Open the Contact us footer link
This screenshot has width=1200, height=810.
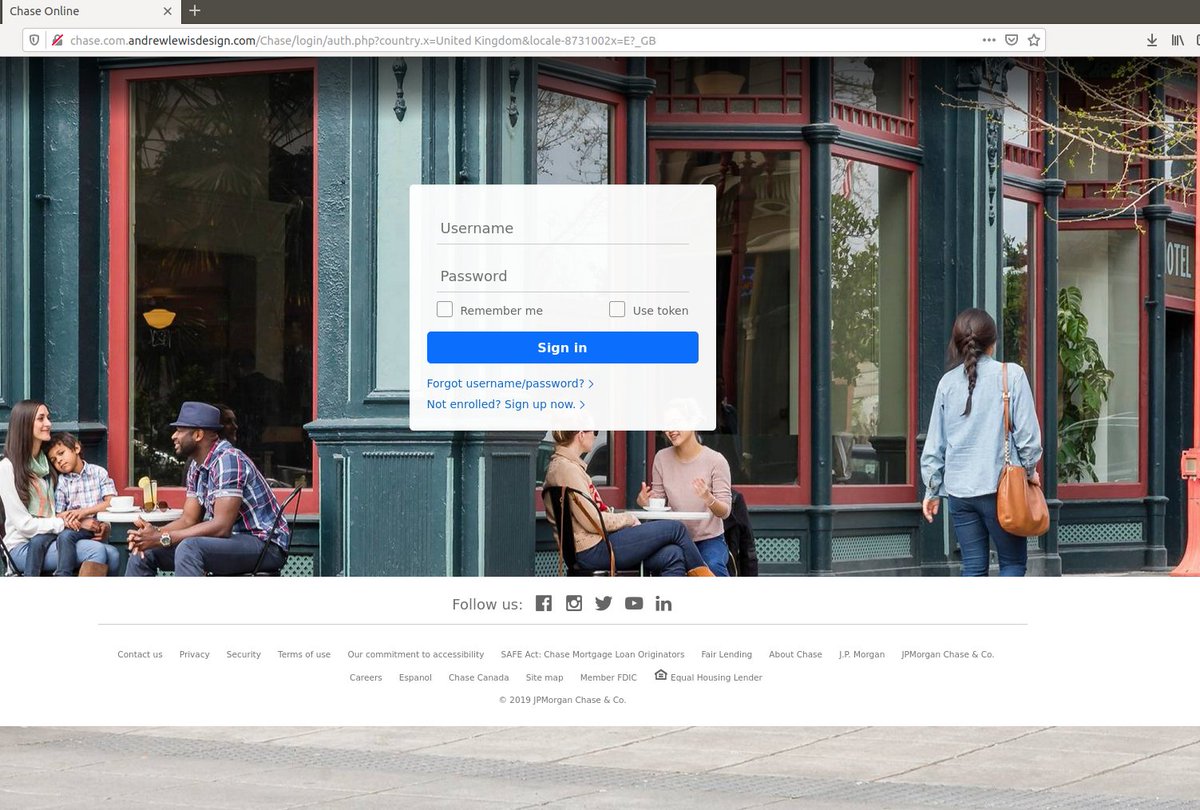(x=140, y=655)
